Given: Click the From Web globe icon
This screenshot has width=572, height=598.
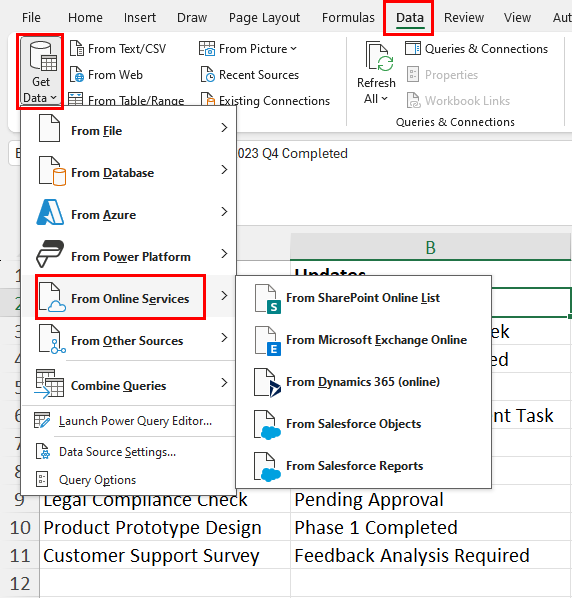Looking at the screenshot, I should pos(77,75).
